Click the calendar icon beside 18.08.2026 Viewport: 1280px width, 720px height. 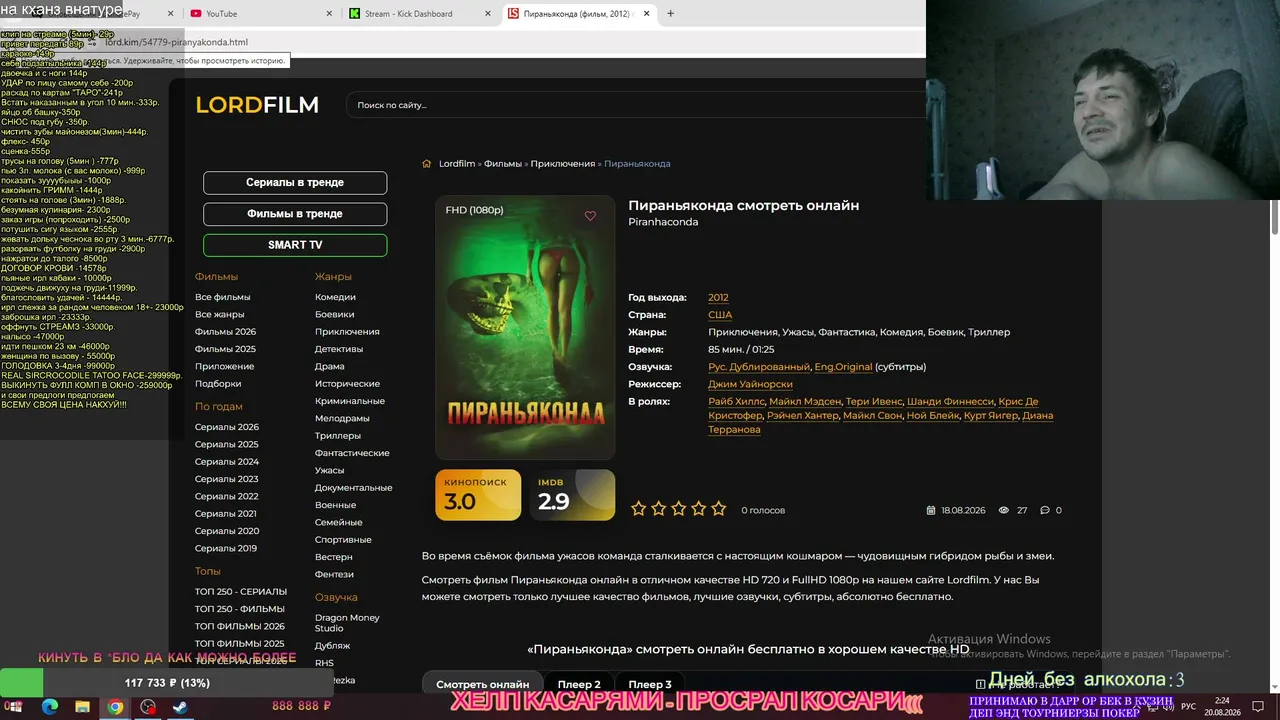(931, 510)
